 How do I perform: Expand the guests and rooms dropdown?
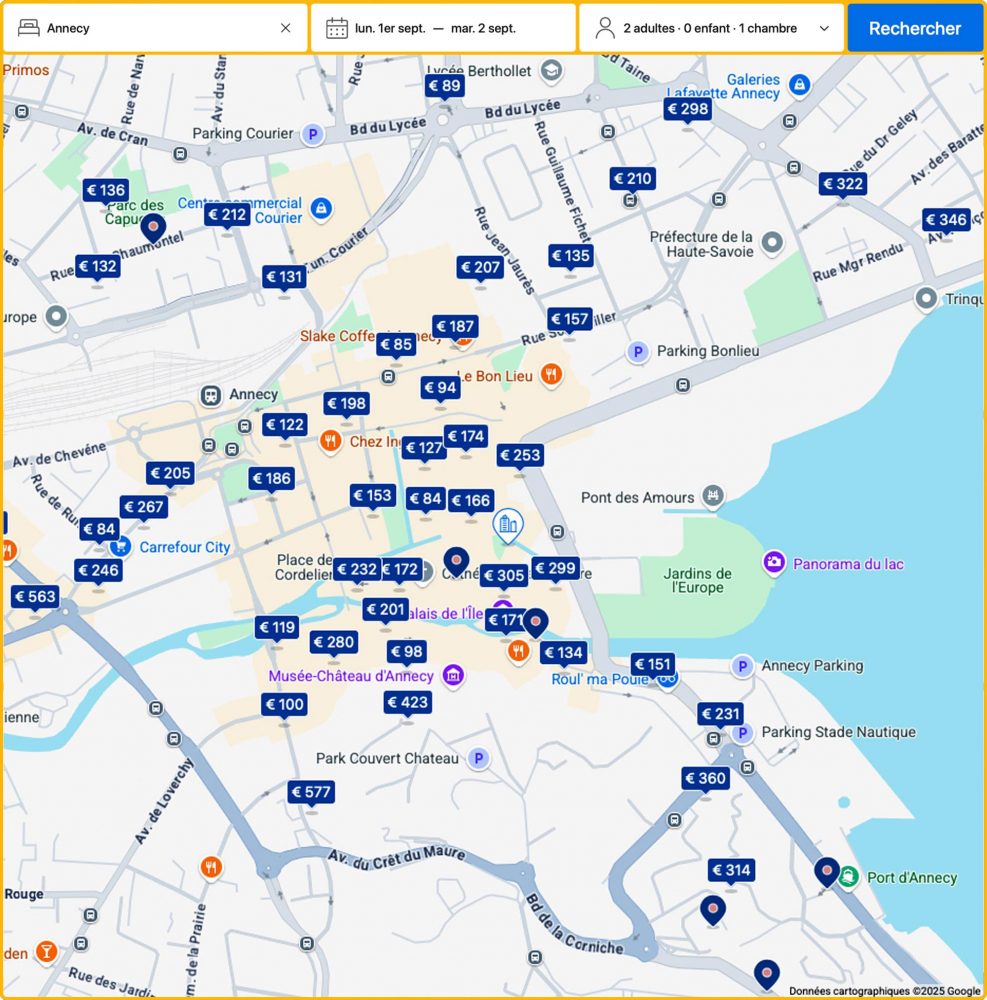pos(824,28)
